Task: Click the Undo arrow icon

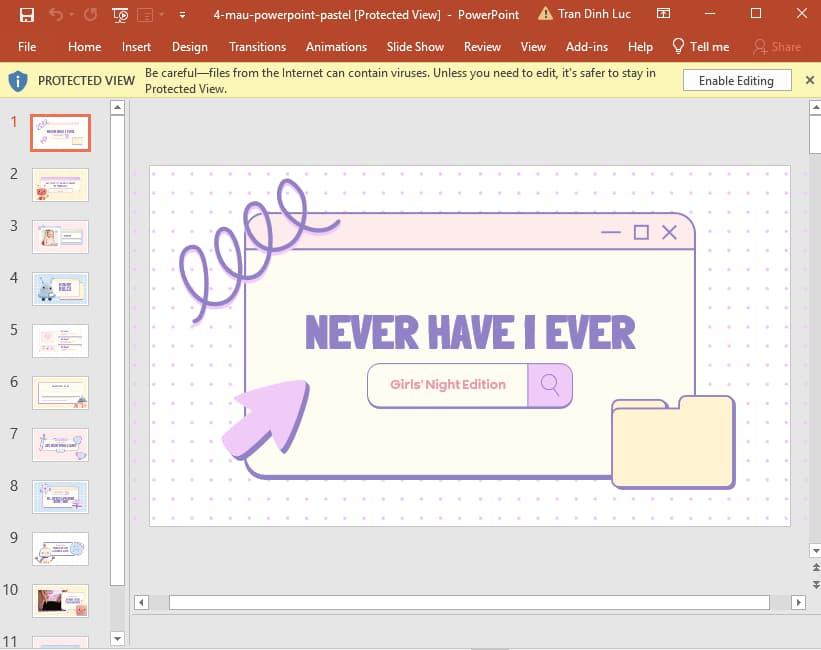Action: 56,15
